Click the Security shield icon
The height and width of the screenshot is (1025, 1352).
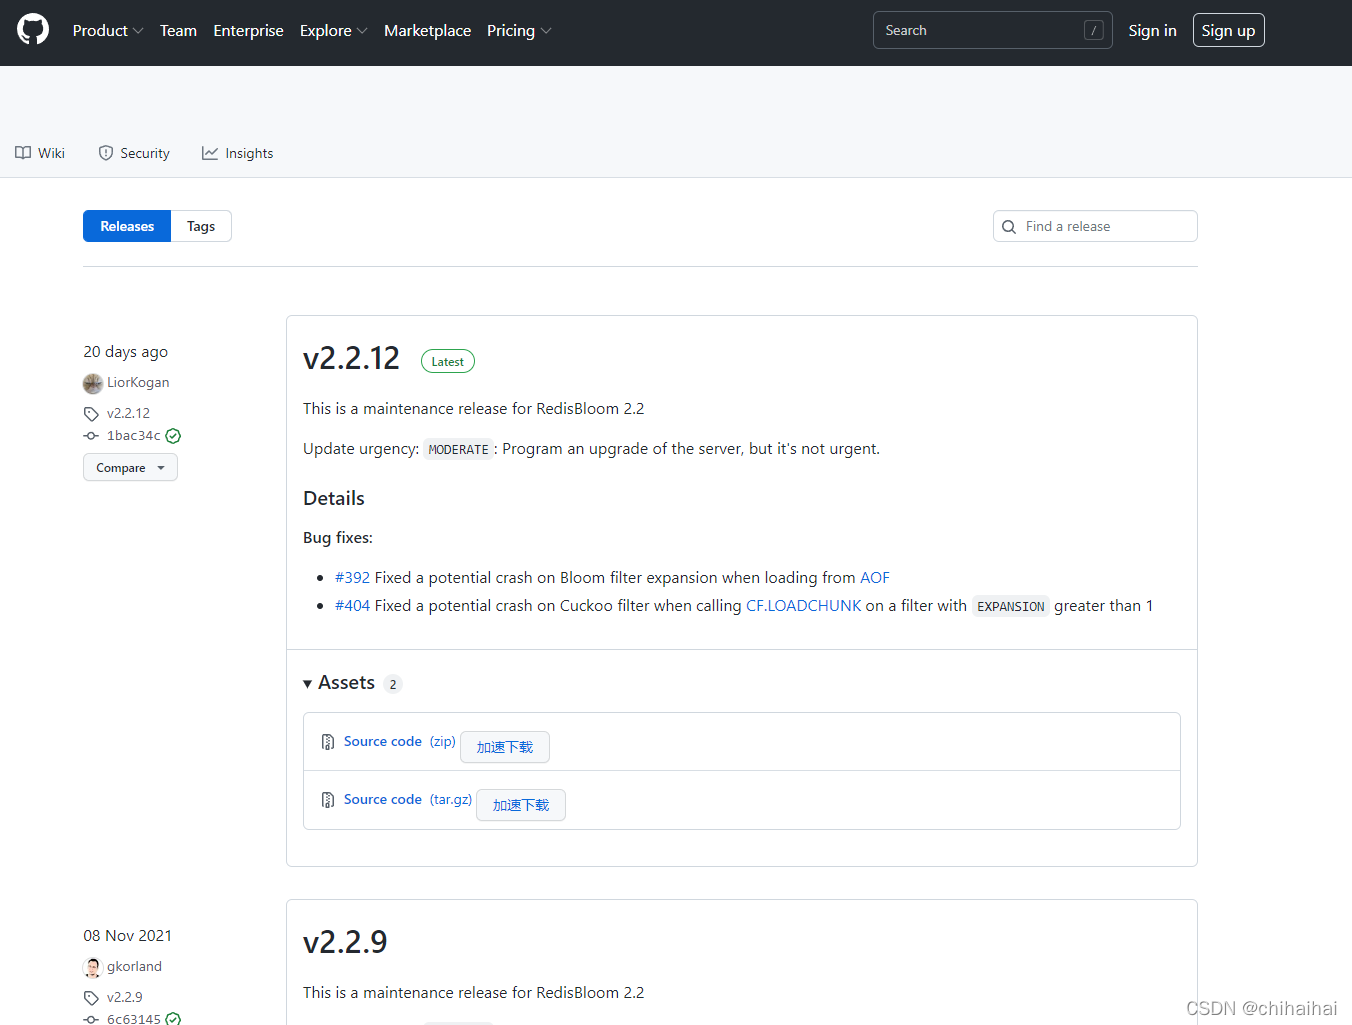106,153
